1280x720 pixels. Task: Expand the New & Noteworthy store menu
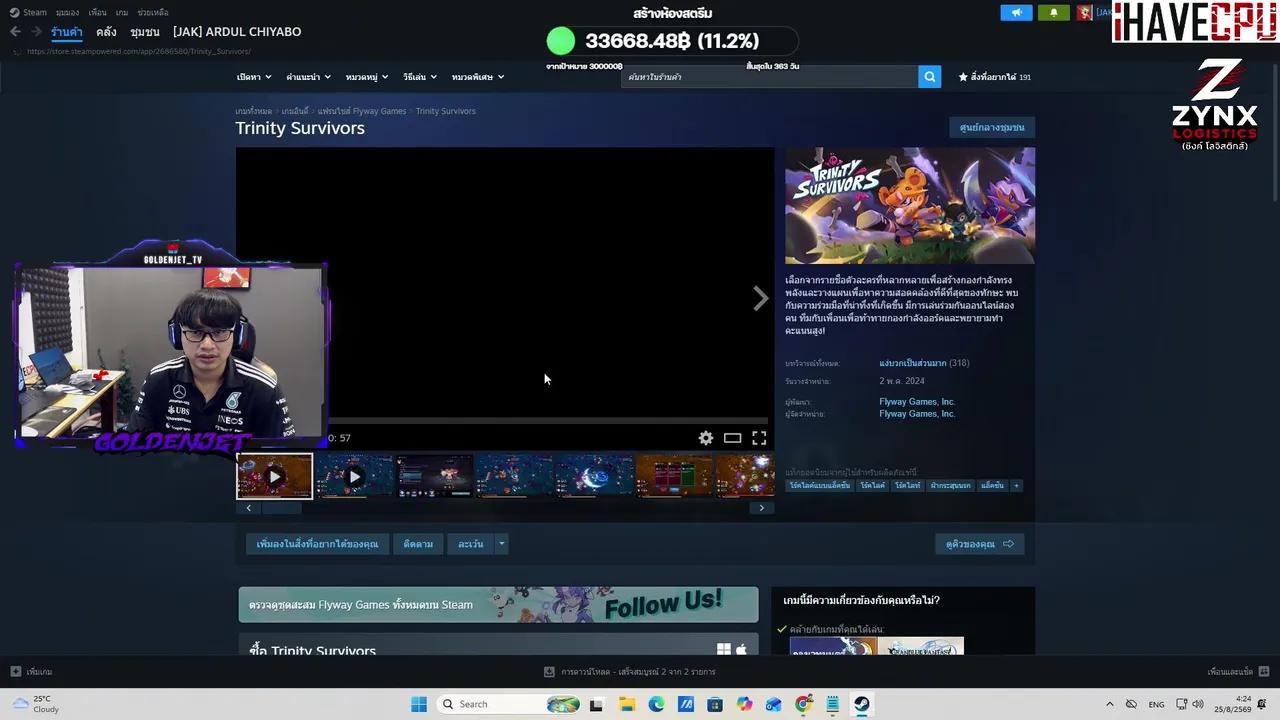308,77
